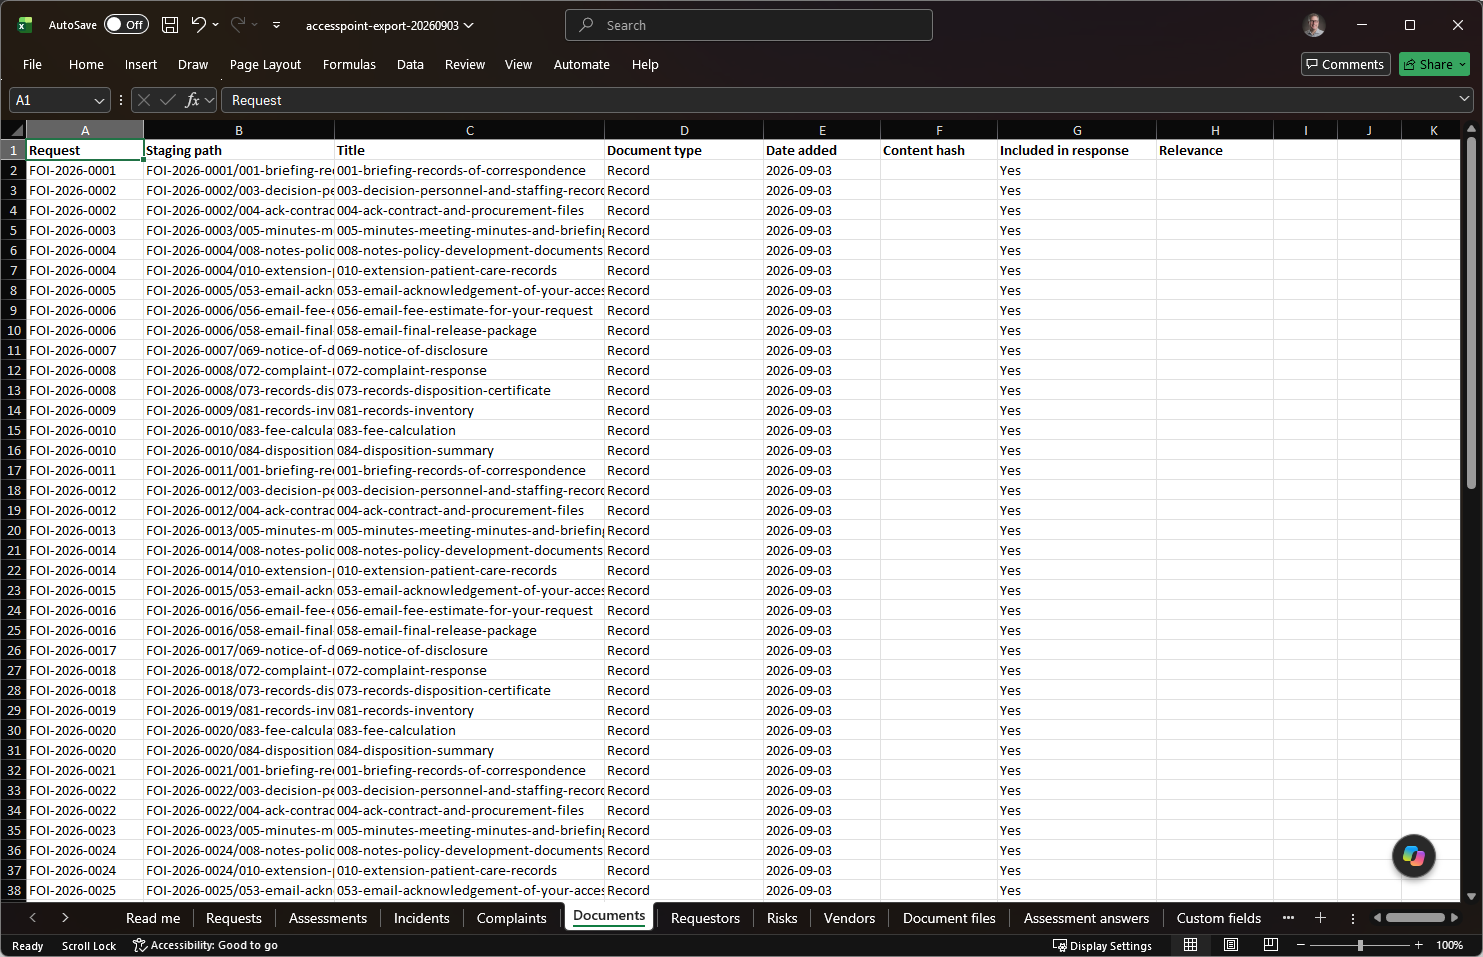Image resolution: width=1483 pixels, height=957 pixels.
Task: Switch to the 'Assessment answers' sheet
Action: point(1086,918)
